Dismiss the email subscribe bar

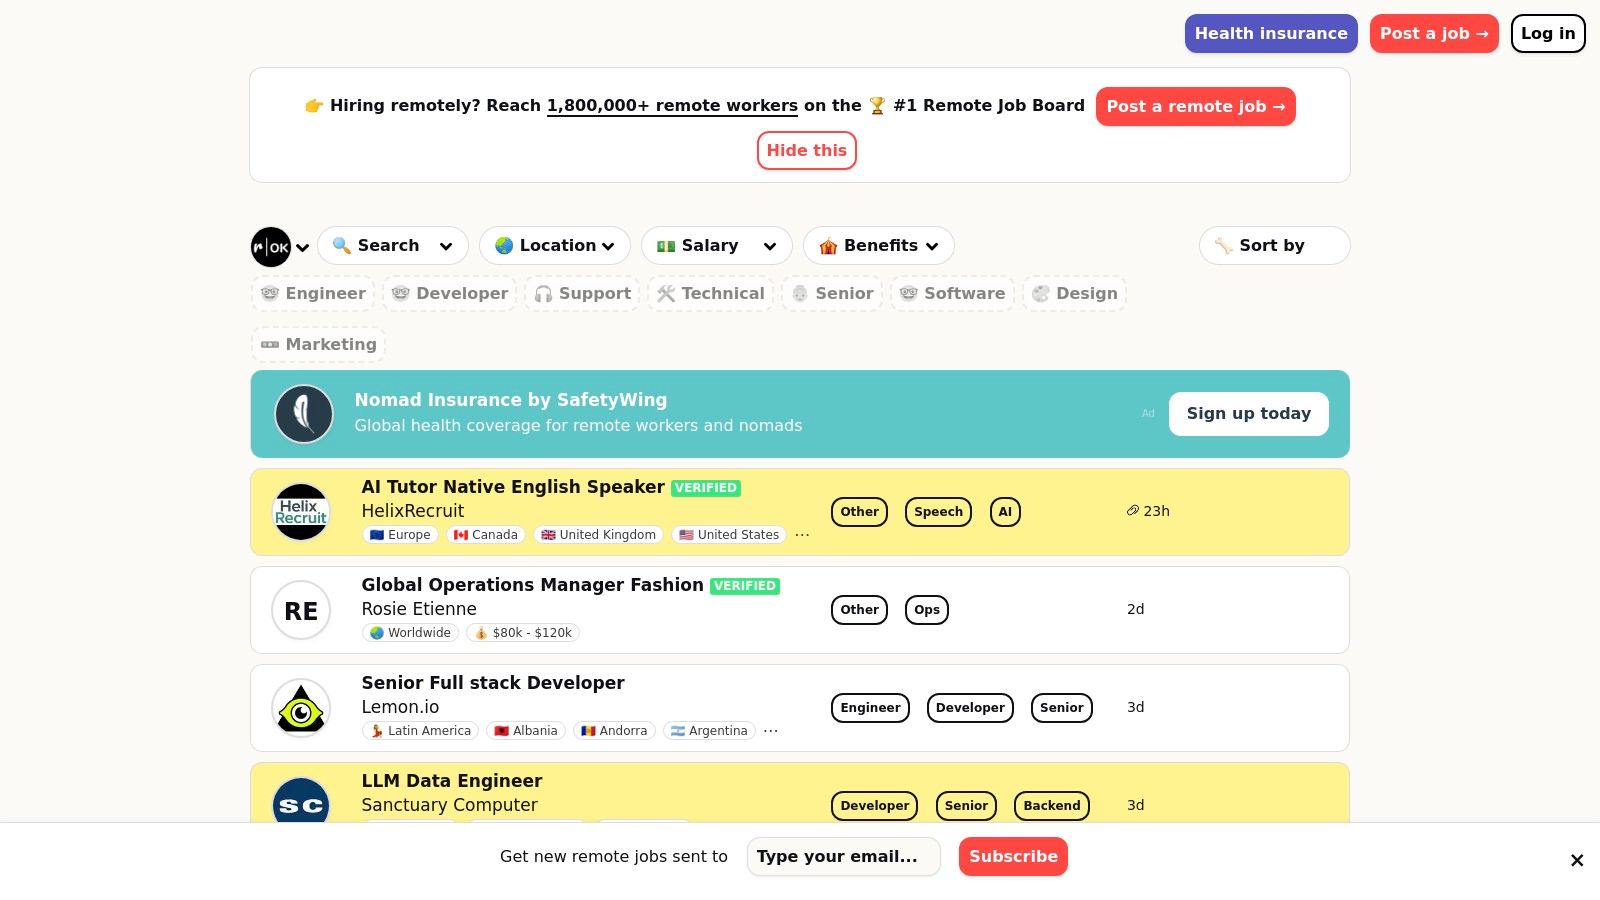point(1577,860)
